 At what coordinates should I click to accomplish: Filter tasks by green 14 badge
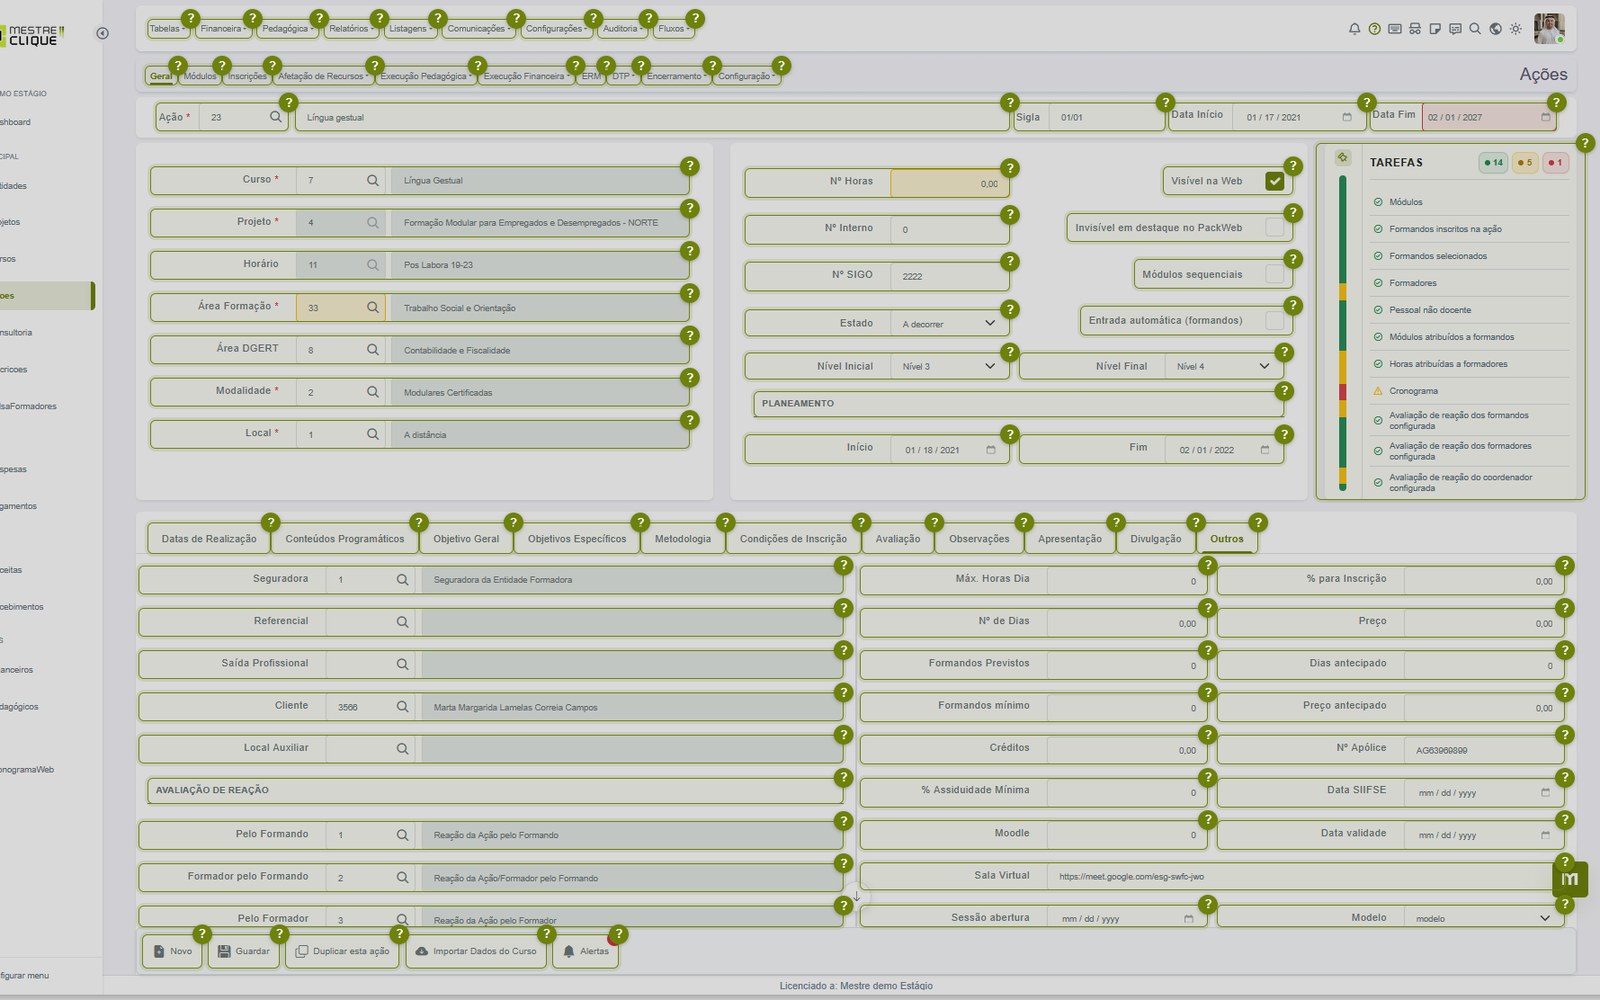click(x=1493, y=163)
